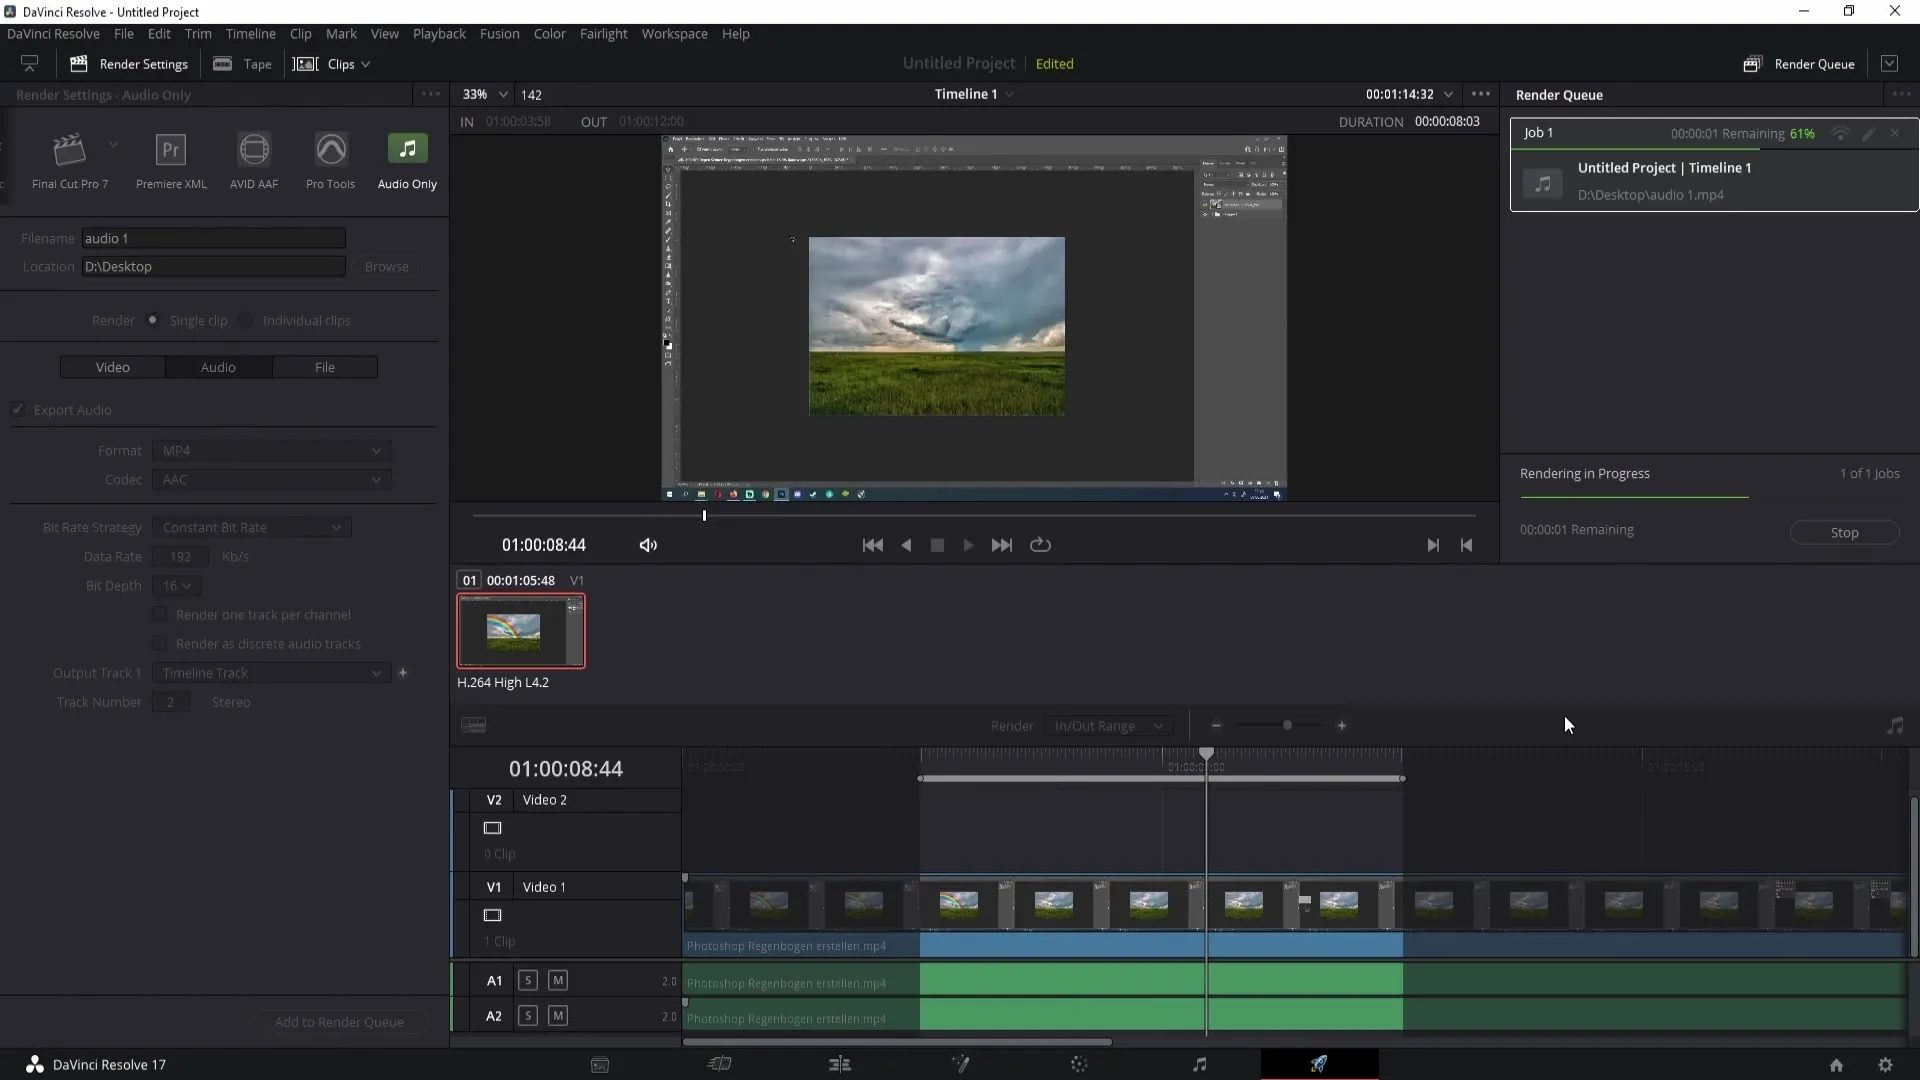This screenshot has height=1080, width=1920.
Task: Click the Browse location button
Action: tap(386, 265)
